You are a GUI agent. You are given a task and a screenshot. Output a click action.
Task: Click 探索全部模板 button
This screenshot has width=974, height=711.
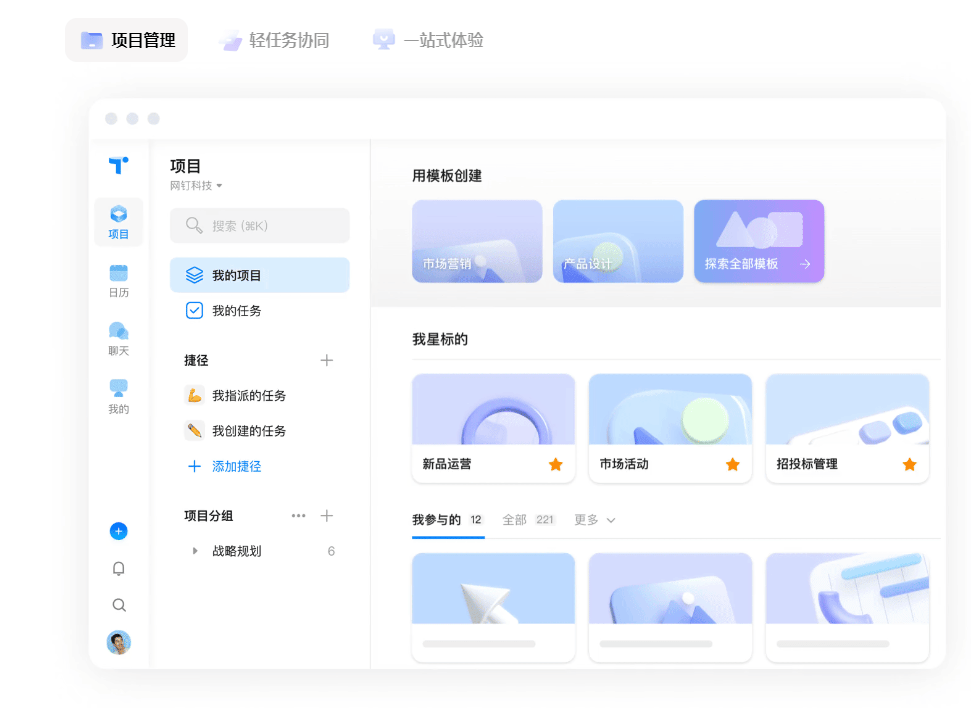(x=758, y=241)
